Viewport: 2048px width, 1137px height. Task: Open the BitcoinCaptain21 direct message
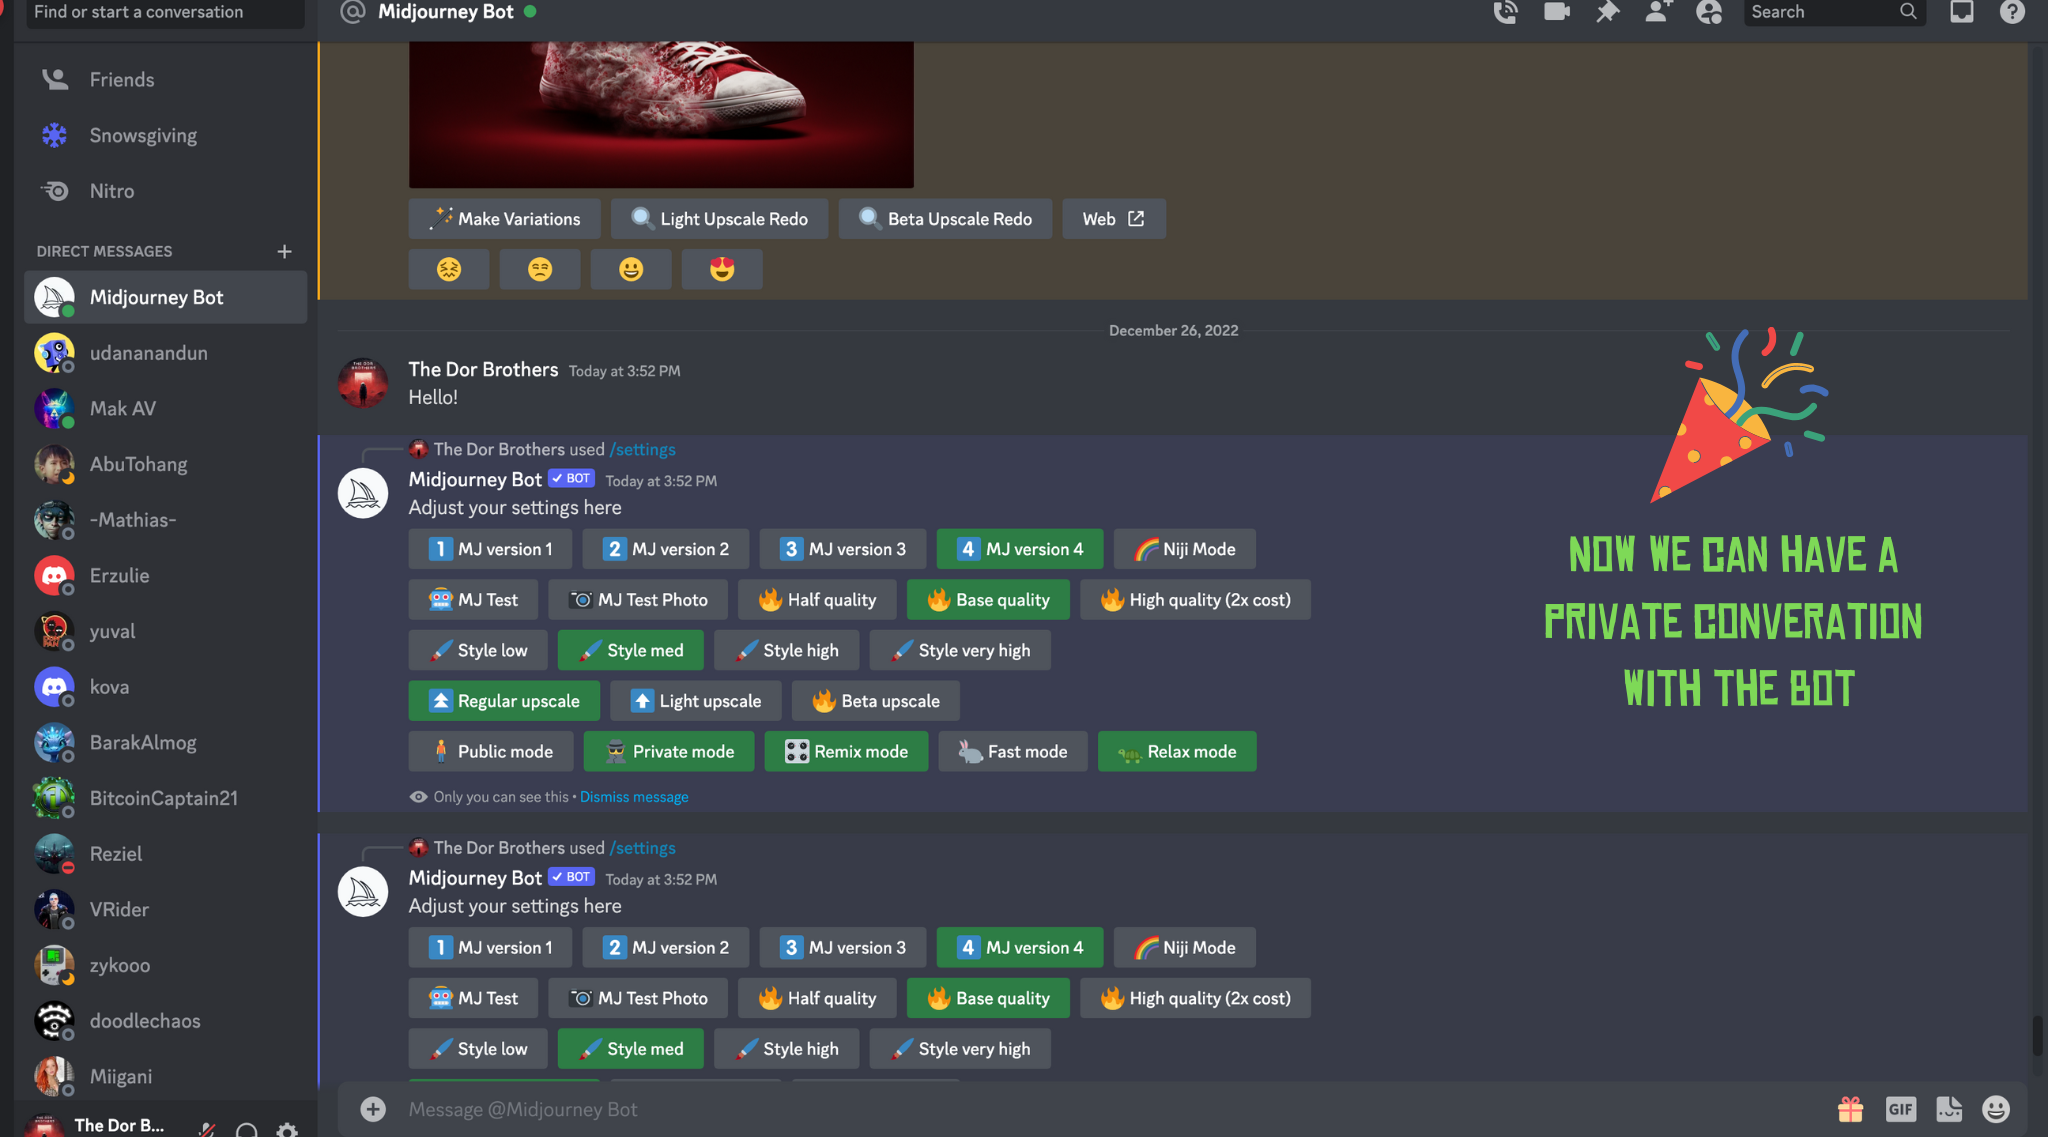pyautogui.click(x=165, y=798)
